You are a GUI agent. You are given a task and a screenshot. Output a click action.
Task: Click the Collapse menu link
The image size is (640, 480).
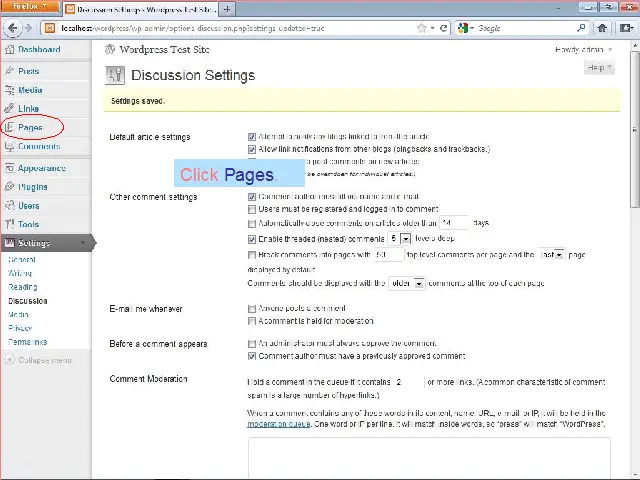[45, 360]
